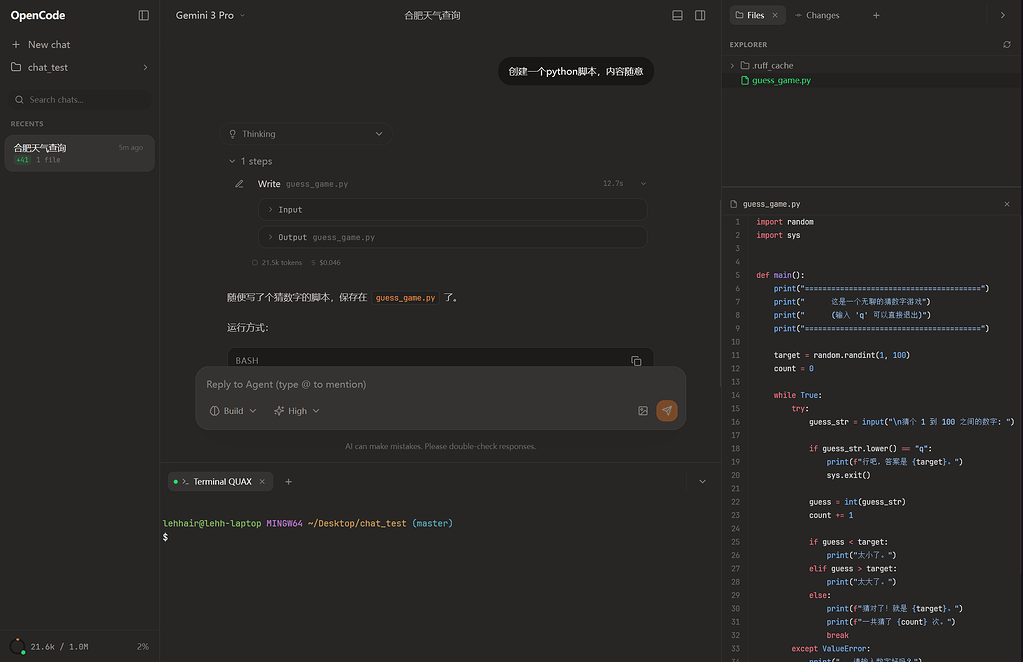Toggle the left sidebar panel icon
This screenshot has width=1023, height=662.
(x=144, y=15)
